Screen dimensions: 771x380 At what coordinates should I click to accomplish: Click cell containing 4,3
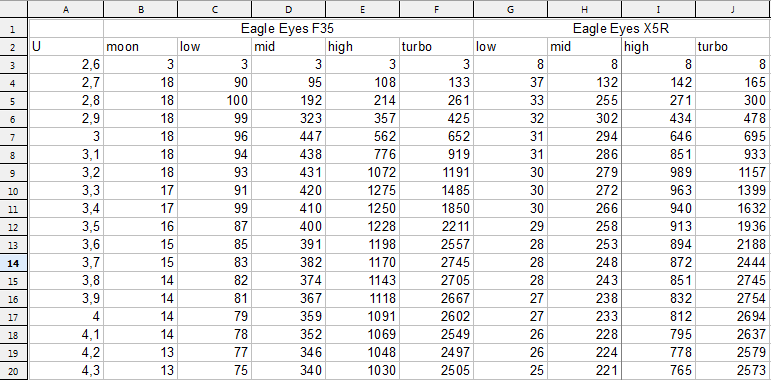(66, 371)
